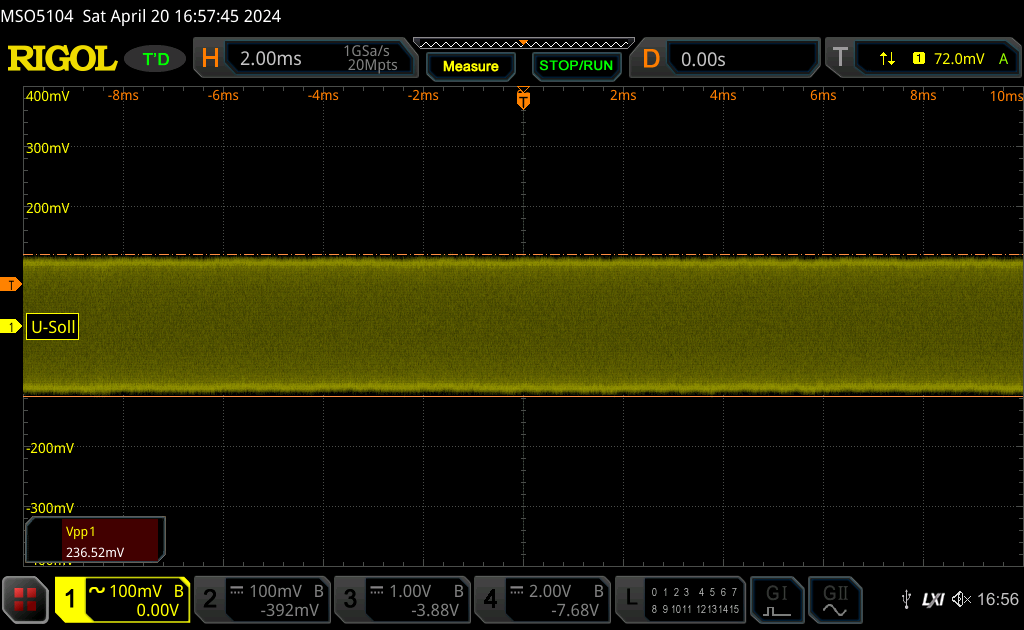This screenshot has height=630, width=1024.
Task: Select the Vpp1 236.52mV measurement result
Action: pos(95,541)
